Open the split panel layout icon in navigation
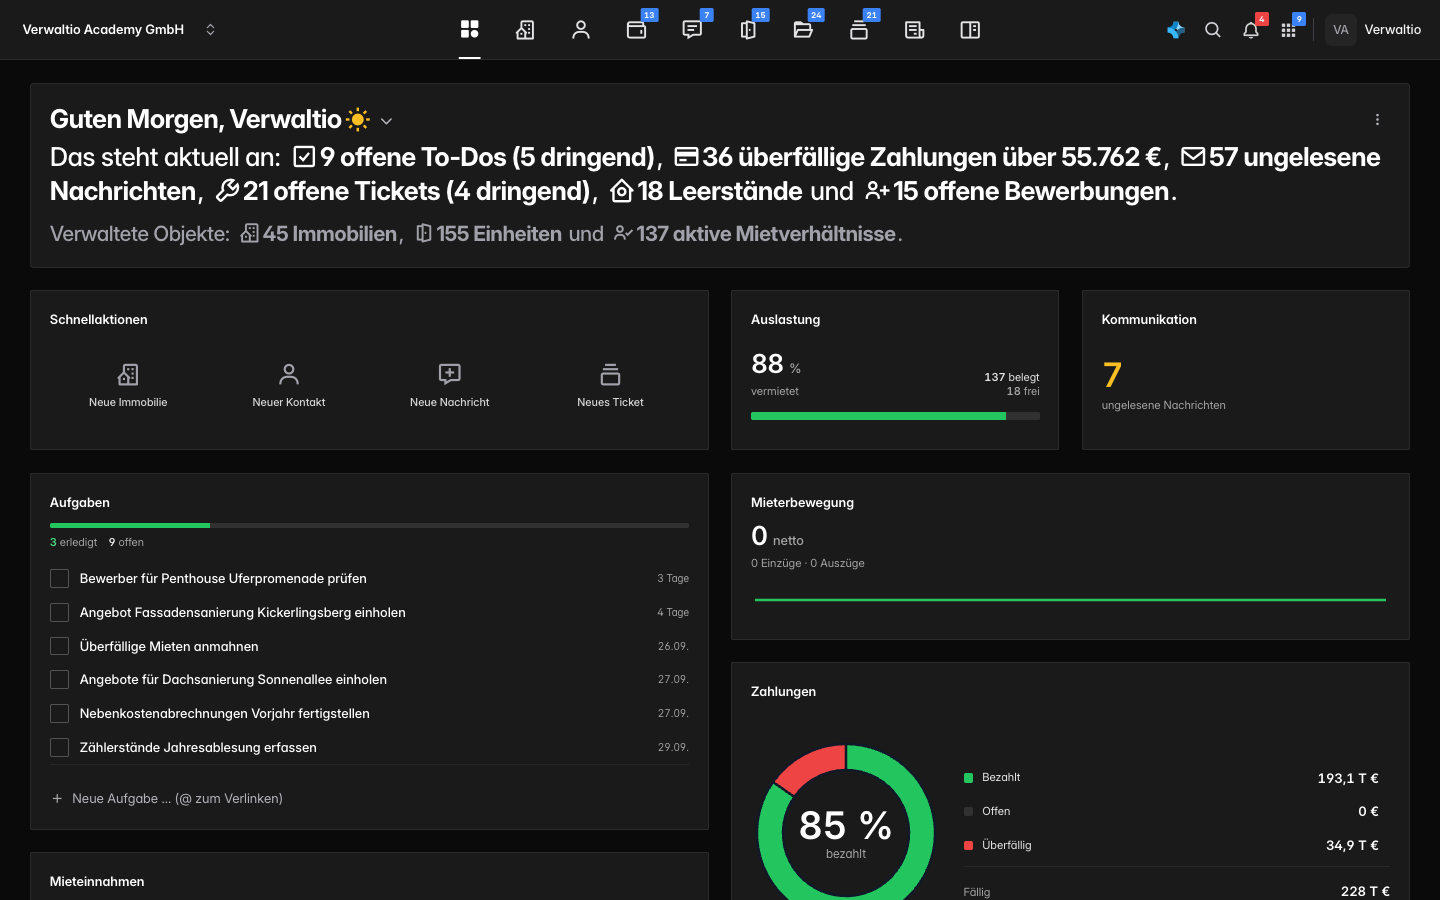1440x900 pixels. [x=970, y=30]
